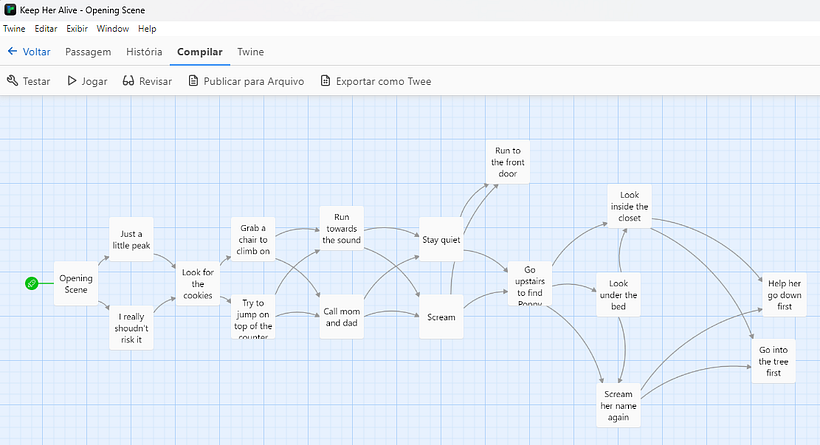This screenshot has width=820, height=445.
Task: Click the Jogar play icon
Action: coord(72,81)
